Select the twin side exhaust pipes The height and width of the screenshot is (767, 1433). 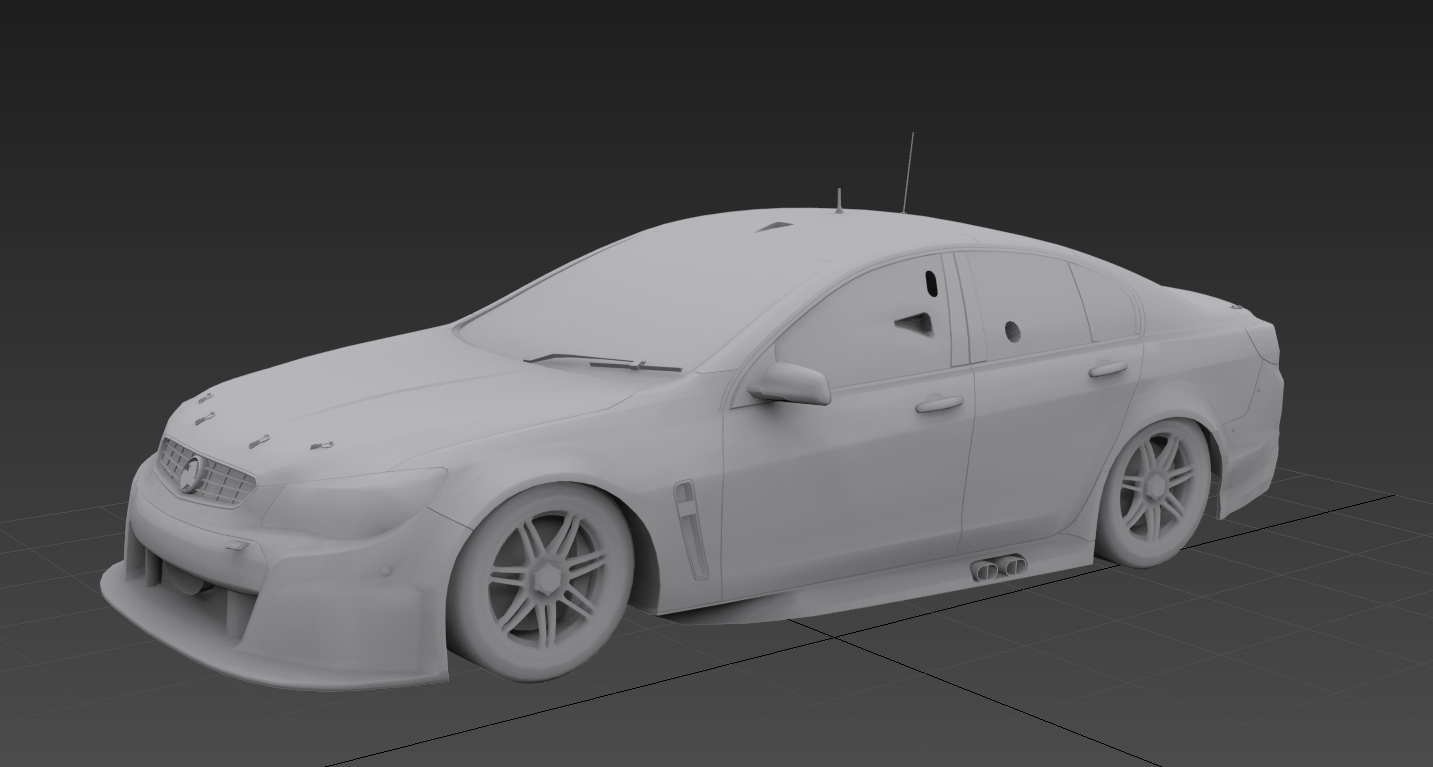coord(998,567)
